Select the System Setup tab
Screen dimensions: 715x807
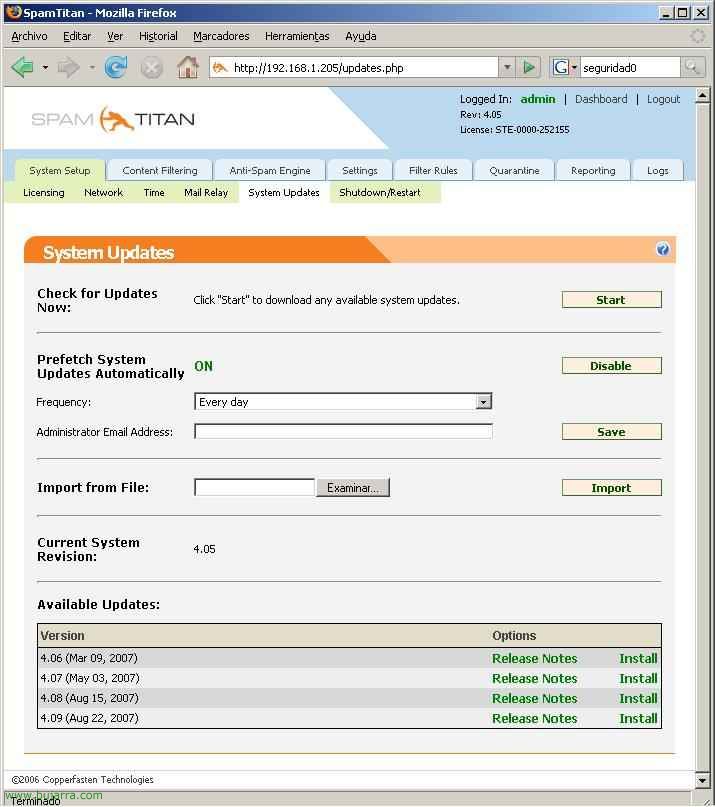[60, 170]
